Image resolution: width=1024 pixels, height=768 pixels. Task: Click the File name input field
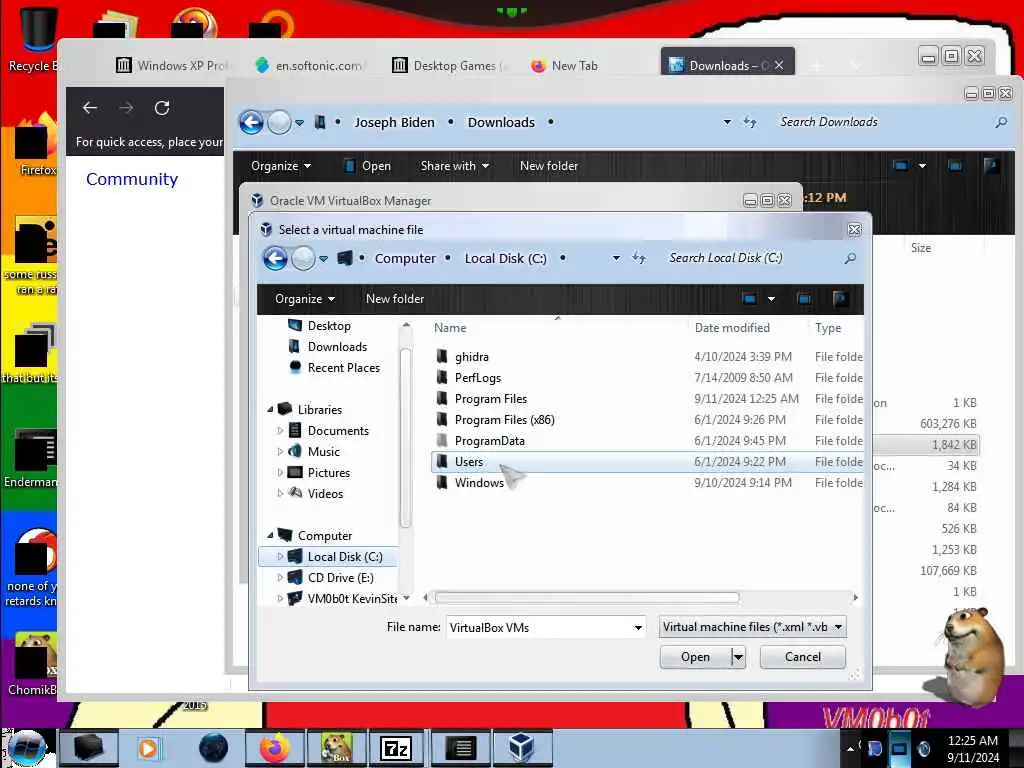539,628
